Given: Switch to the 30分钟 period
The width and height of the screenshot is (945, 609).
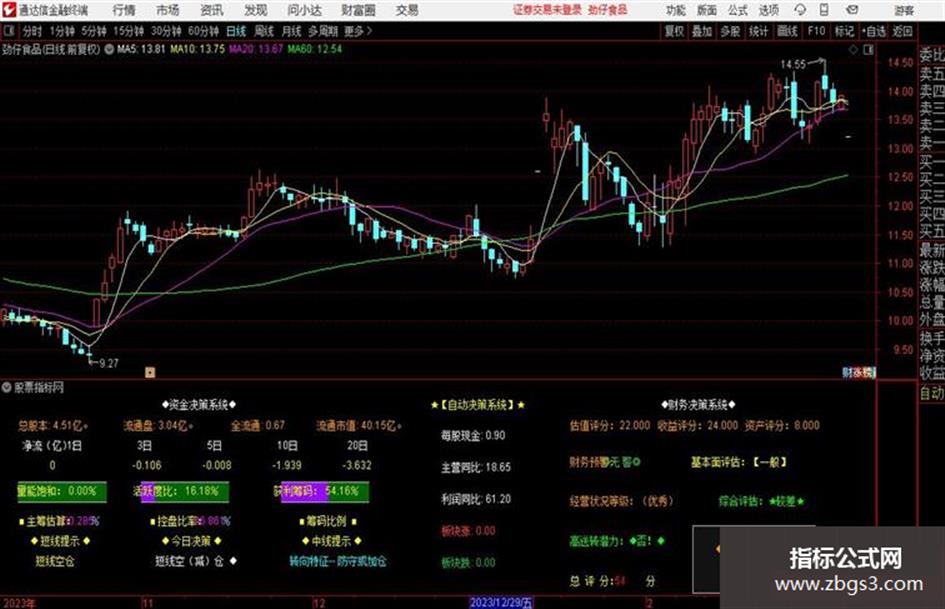Looking at the screenshot, I should pos(166,31).
